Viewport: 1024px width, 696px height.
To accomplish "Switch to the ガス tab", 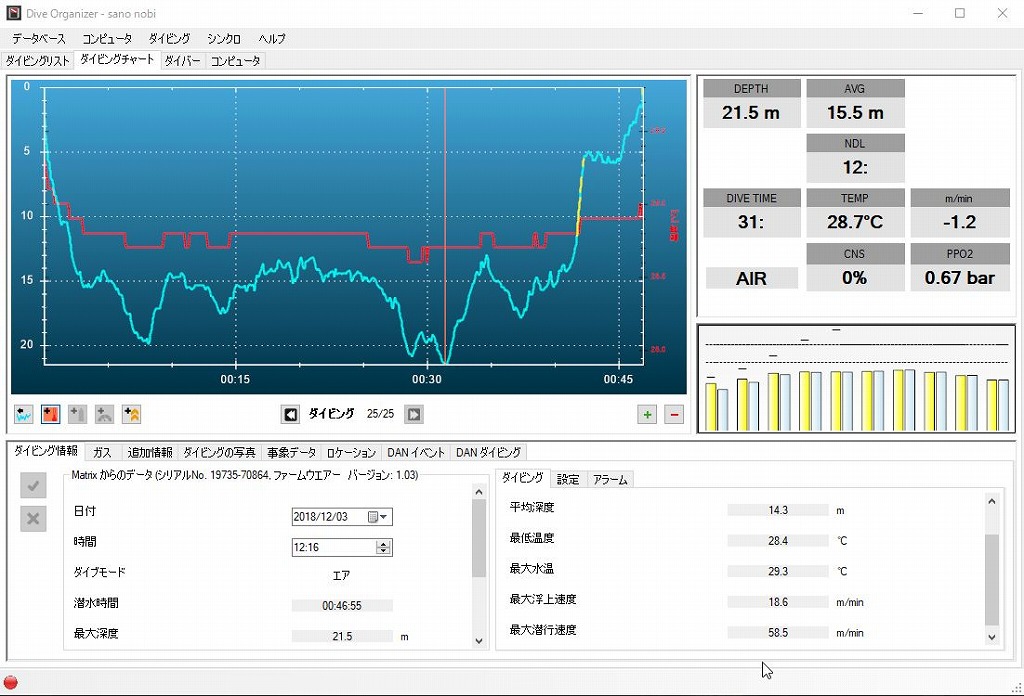I will [x=102, y=453].
